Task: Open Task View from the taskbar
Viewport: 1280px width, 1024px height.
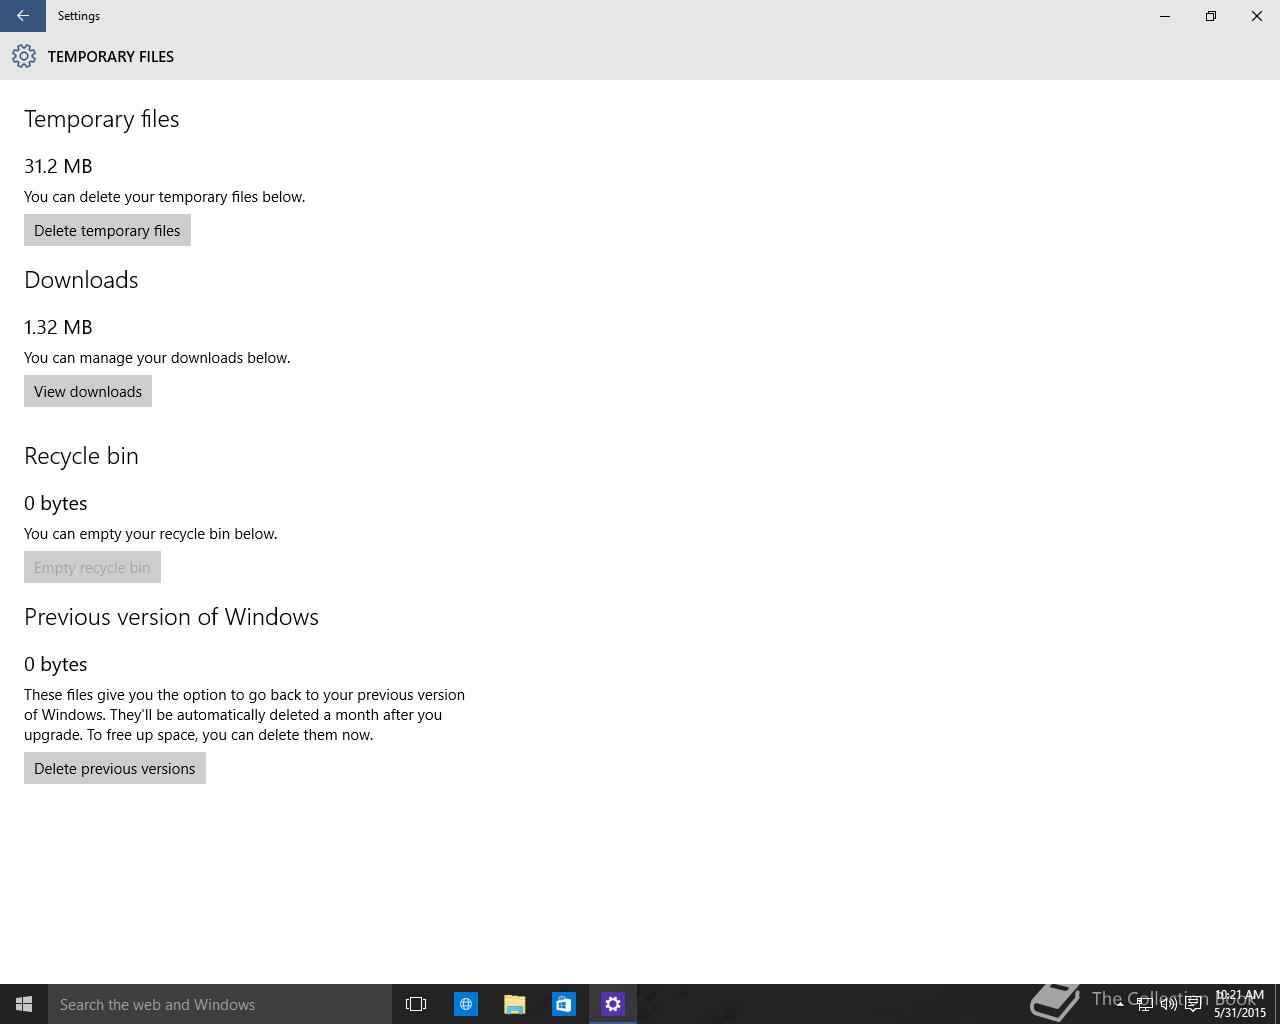Action: [x=416, y=1004]
